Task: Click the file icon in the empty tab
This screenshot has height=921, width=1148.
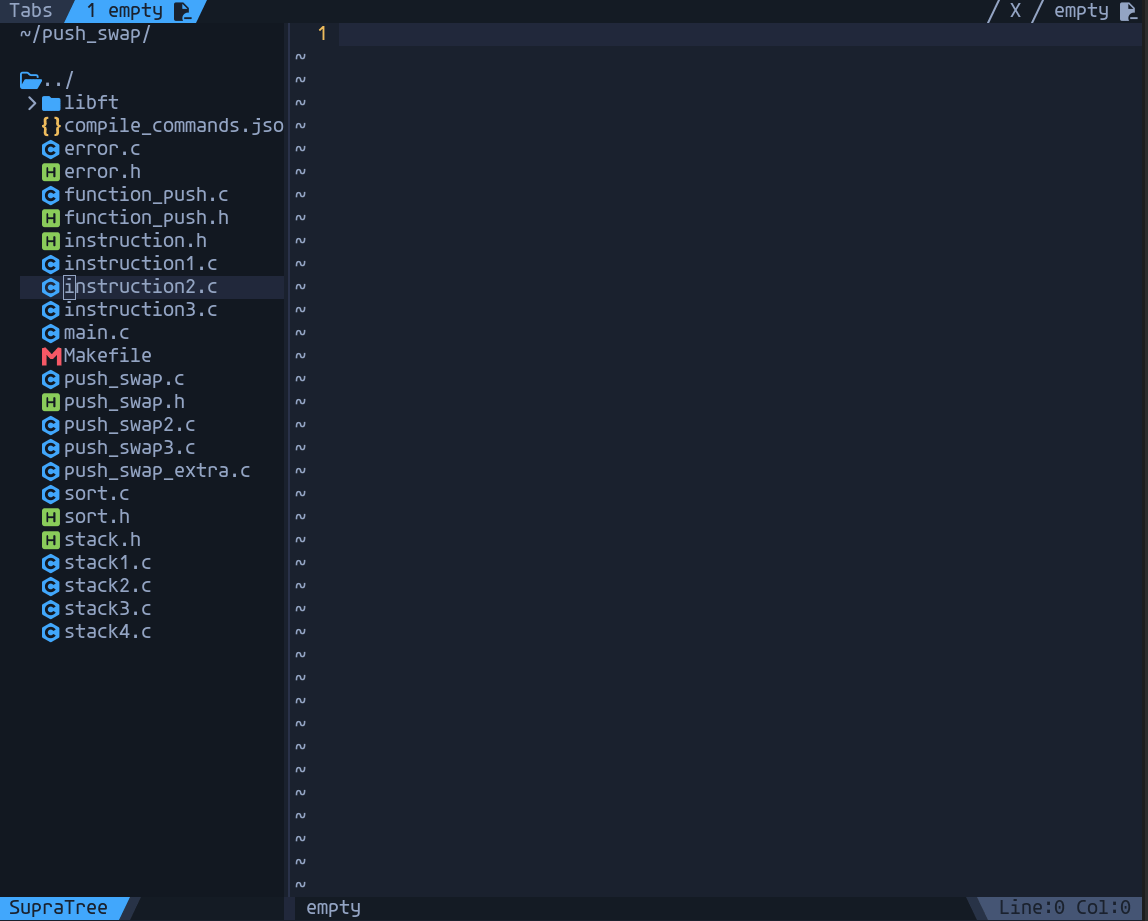Action: click(x=182, y=11)
